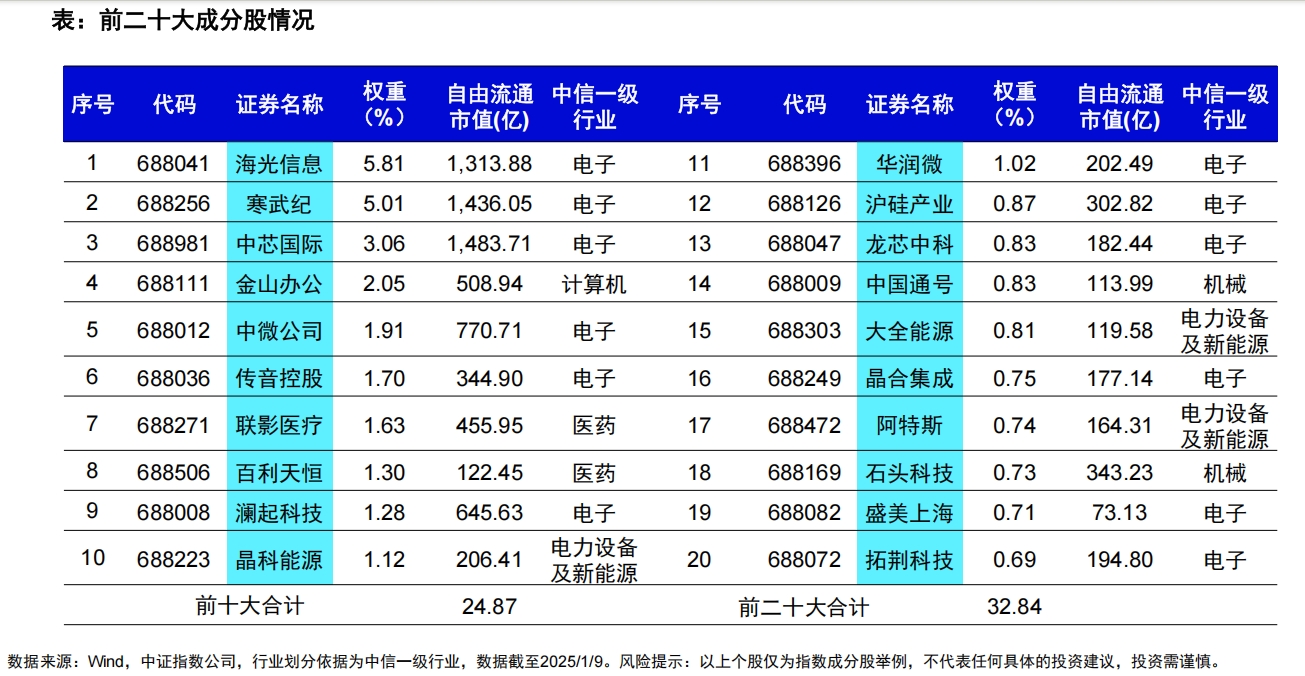Select the stock name 百利天恒
The width and height of the screenshot is (1305, 676).
(280, 472)
